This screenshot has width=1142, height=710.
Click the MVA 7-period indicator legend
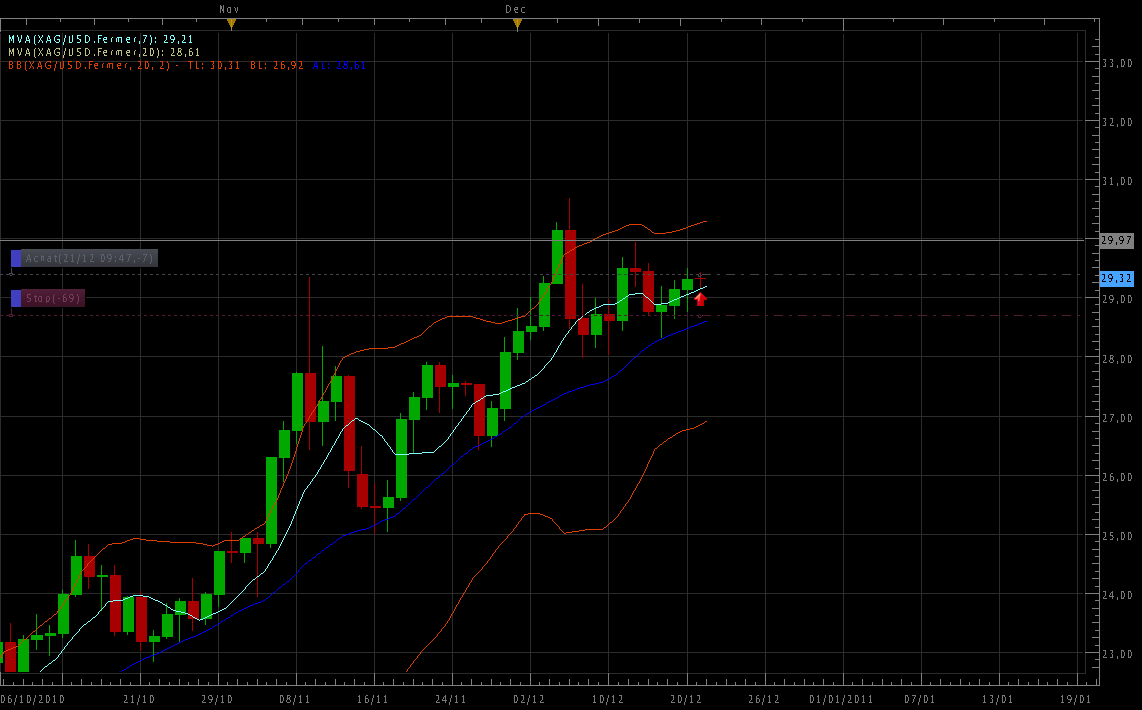pos(101,39)
